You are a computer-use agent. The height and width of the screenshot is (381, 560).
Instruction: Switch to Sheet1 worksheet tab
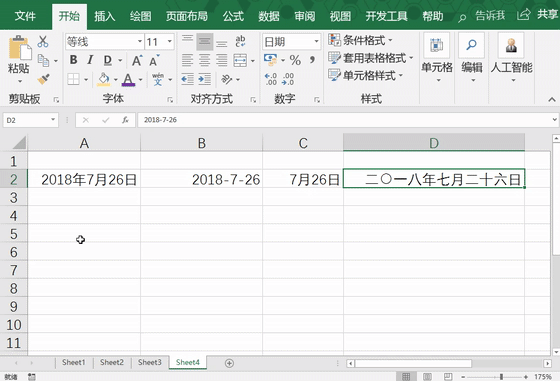point(74,363)
